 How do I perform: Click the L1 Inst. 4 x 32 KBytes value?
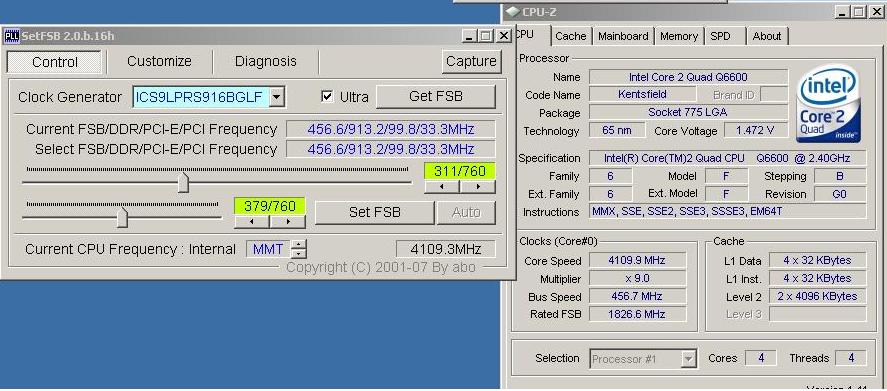[817, 278]
